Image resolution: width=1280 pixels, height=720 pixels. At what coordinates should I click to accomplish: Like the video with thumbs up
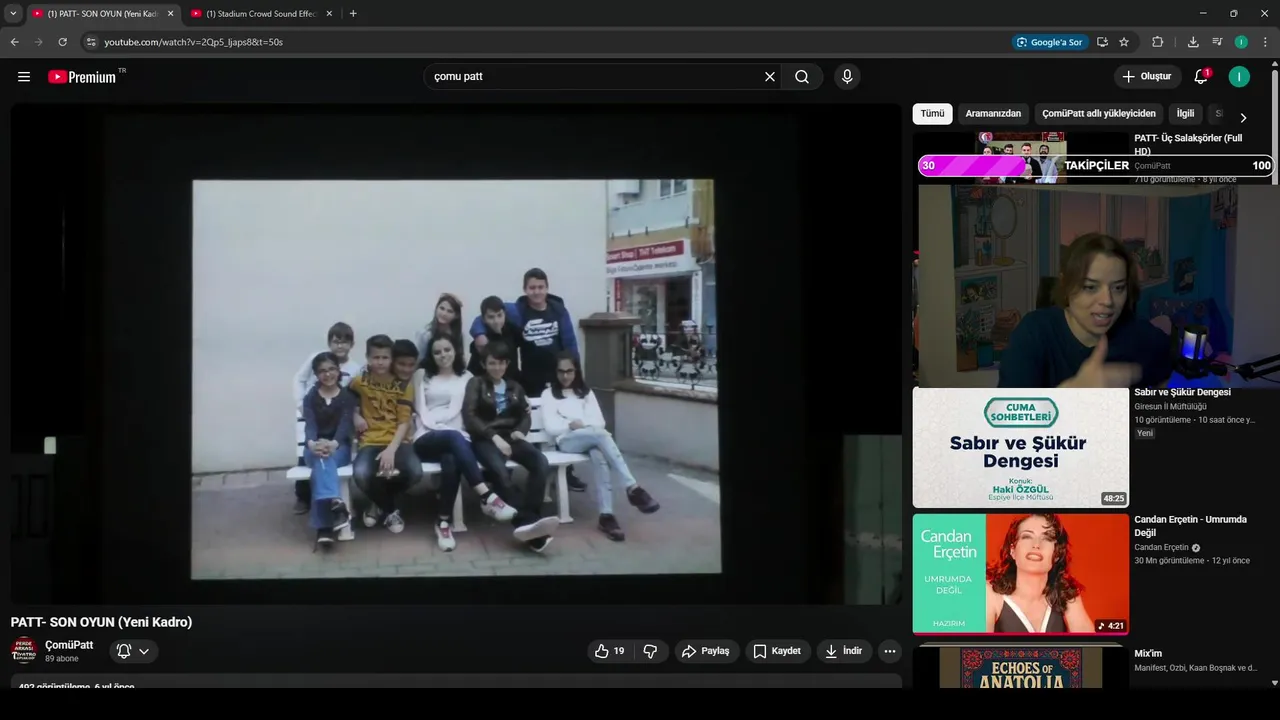[609, 651]
